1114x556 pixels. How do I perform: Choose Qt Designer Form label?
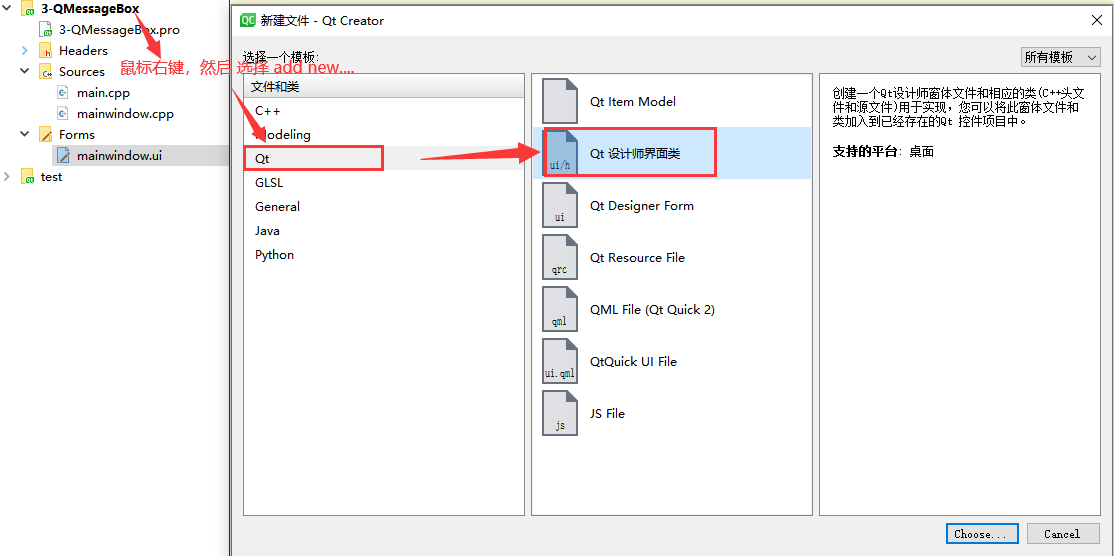pos(642,205)
